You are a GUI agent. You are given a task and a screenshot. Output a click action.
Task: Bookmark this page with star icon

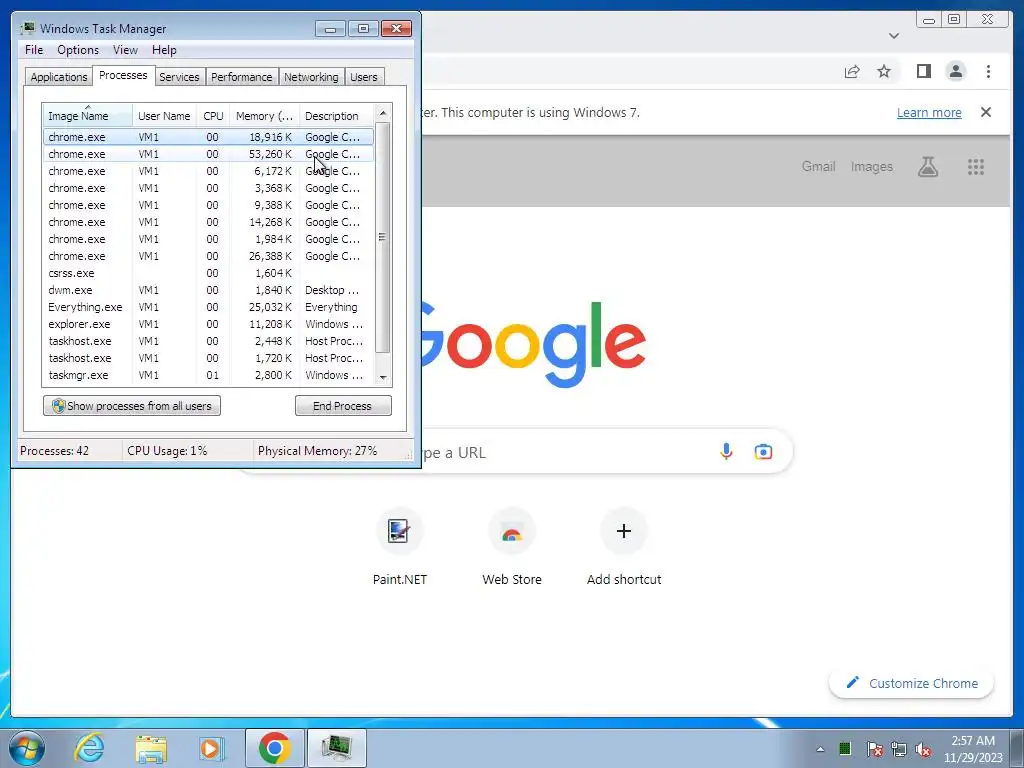(x=884, y=72)
